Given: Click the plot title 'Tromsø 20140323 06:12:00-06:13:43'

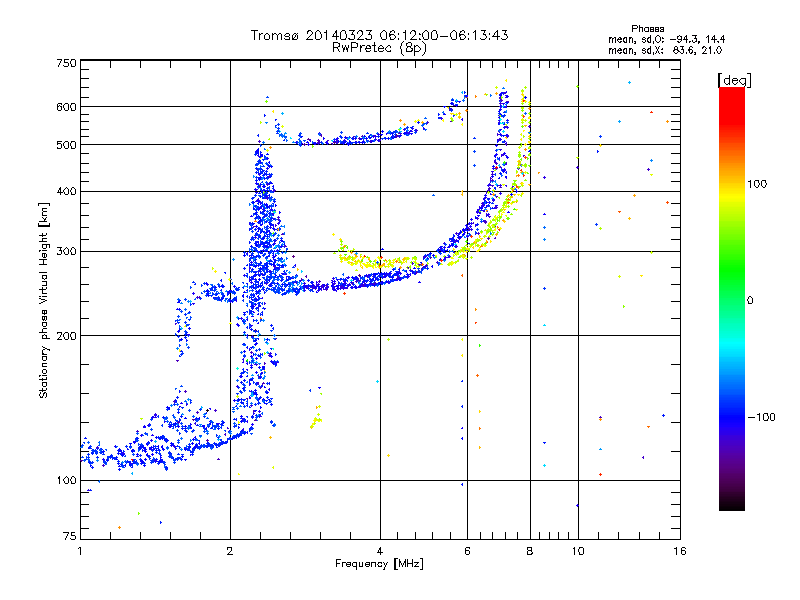Looking at the screenshot, I should coord(379,35).
